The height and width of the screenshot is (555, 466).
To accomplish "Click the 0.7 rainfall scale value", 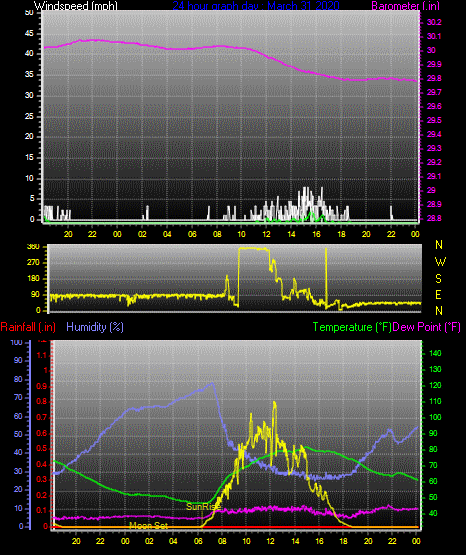I will click(41, 417).
